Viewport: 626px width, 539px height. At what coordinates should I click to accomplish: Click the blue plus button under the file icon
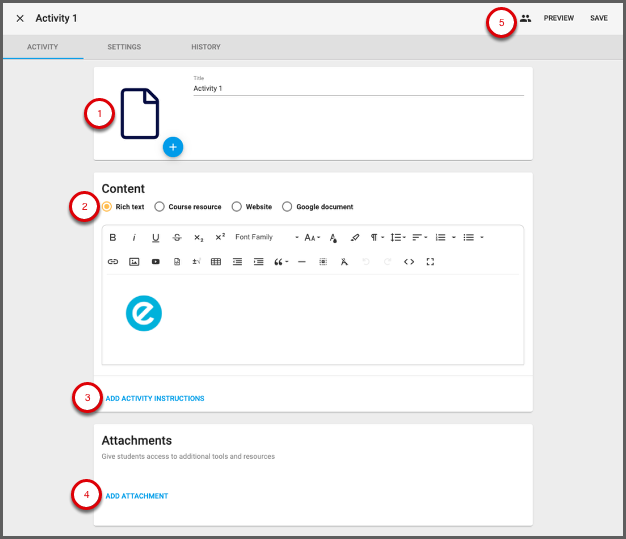tap(173, 147)
